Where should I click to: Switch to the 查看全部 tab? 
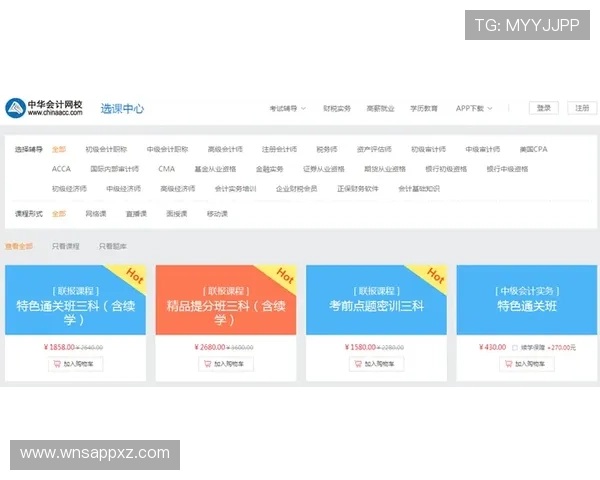tap(19, 246)
